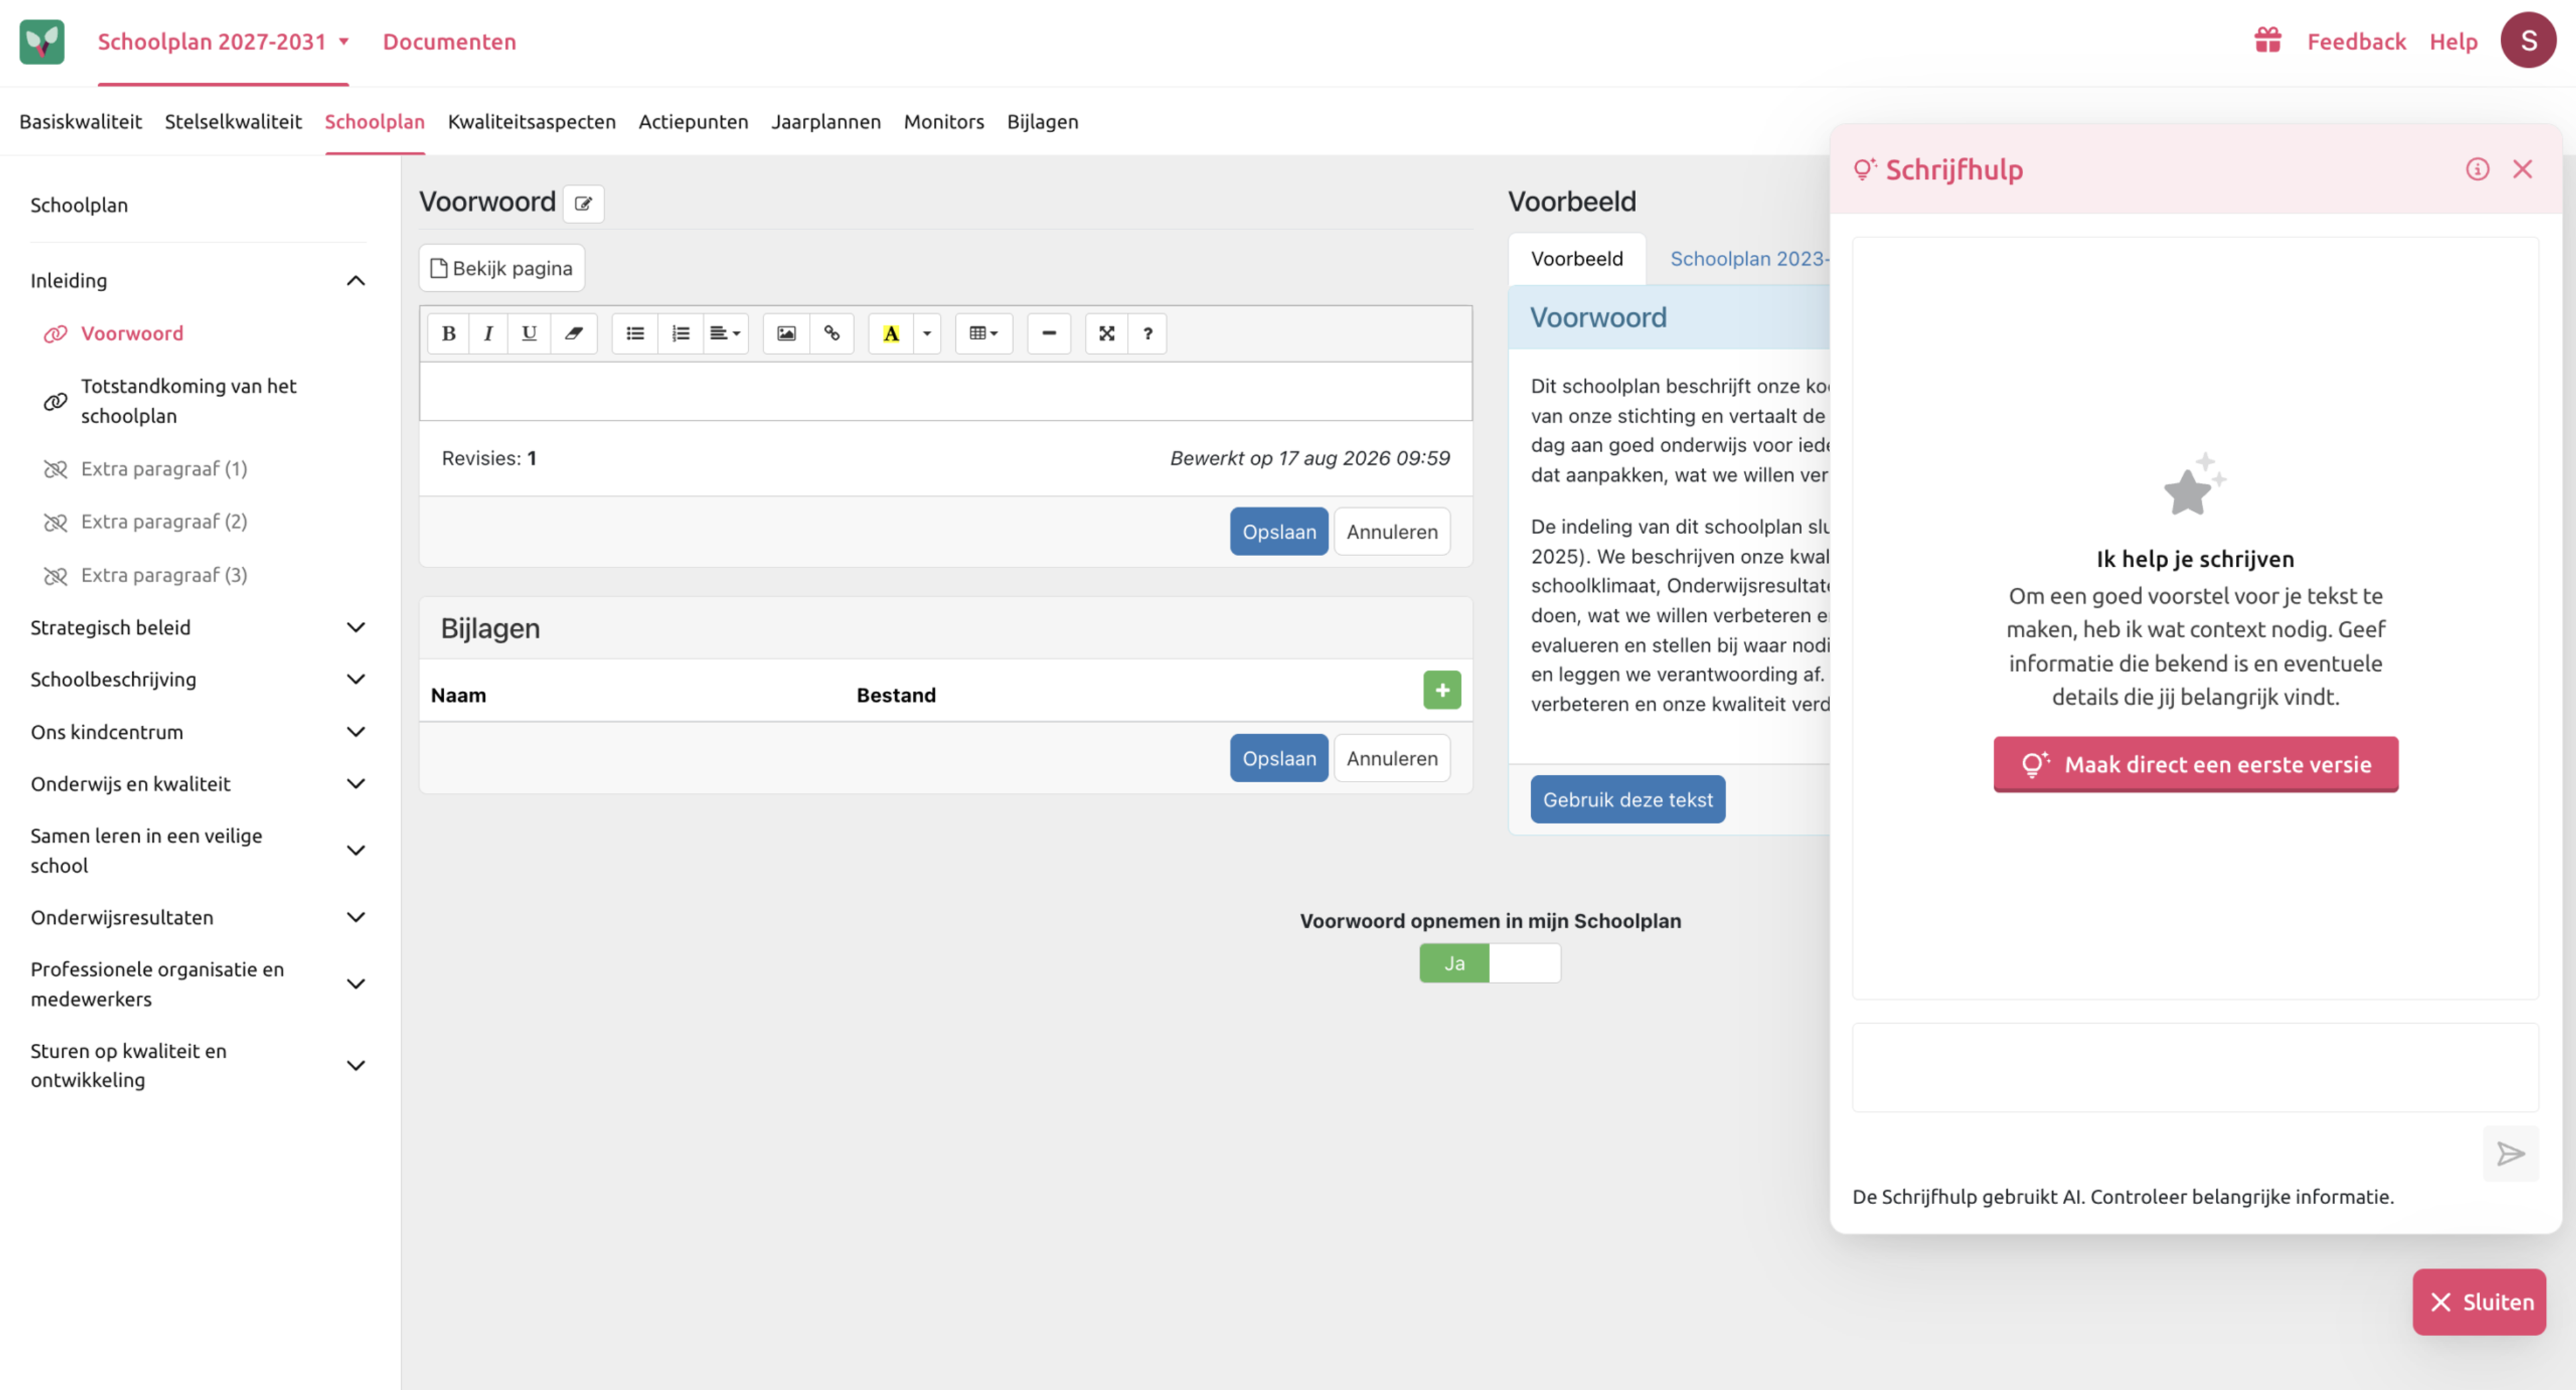The width and height of the screenshot is (2576, 1390).
Task: Open highlight color picker dropdown arrow
Action: (x=927, y=333)
